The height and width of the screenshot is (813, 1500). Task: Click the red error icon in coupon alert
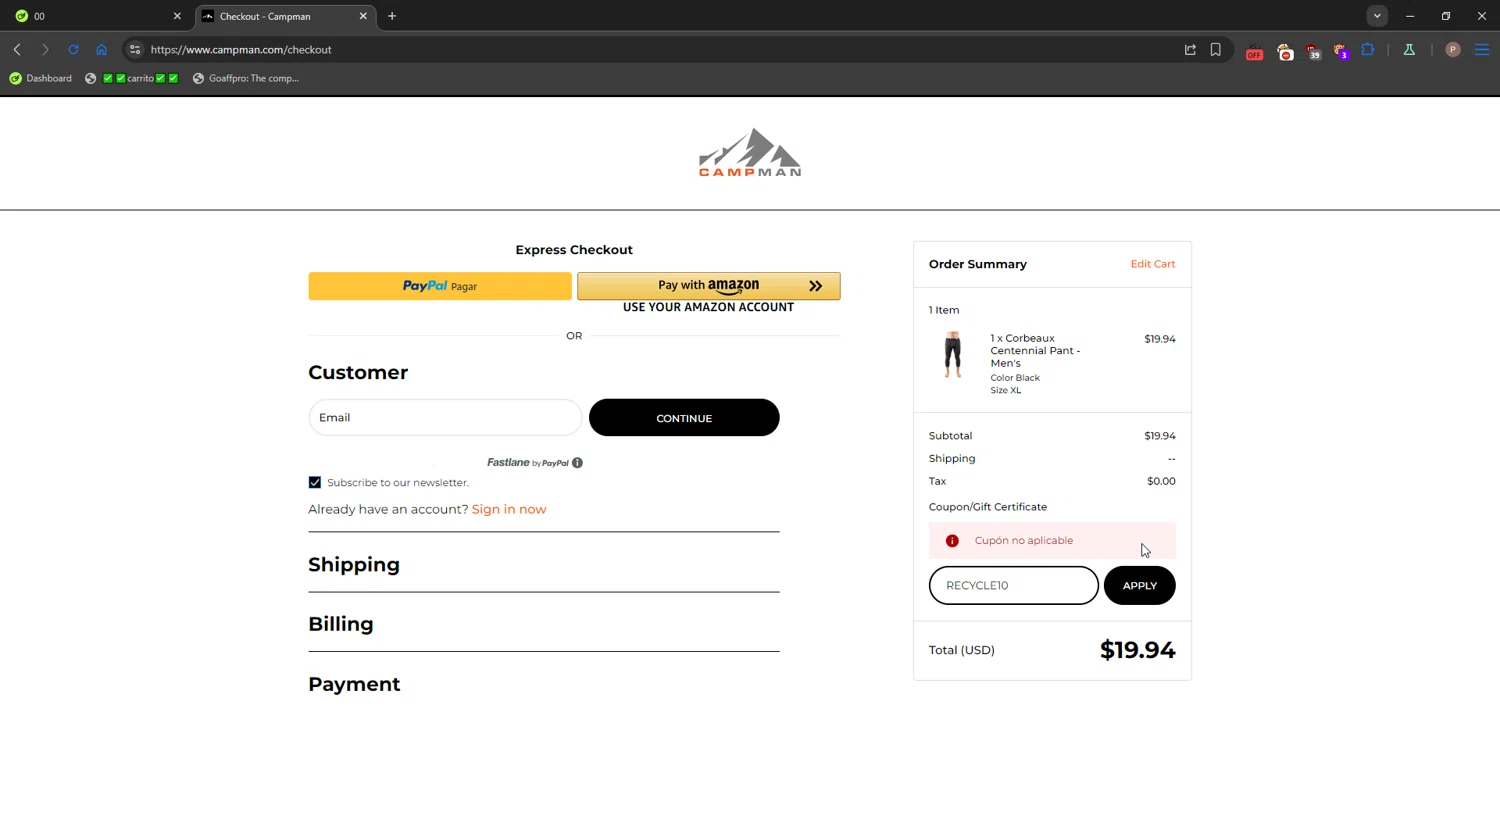click(x=952, y=541)
